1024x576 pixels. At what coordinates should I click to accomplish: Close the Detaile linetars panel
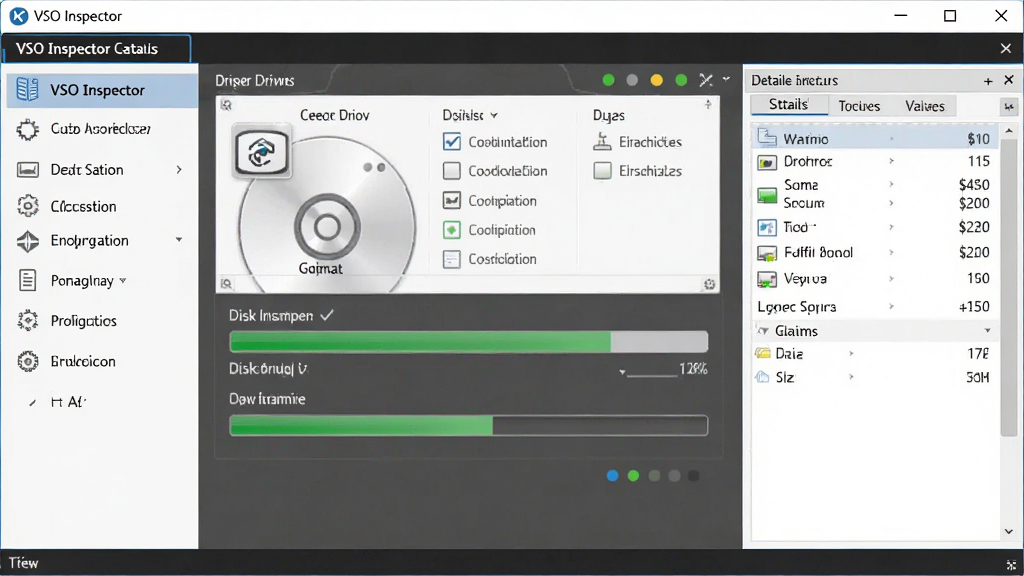pyautogui.click(x=1009, y=80)
